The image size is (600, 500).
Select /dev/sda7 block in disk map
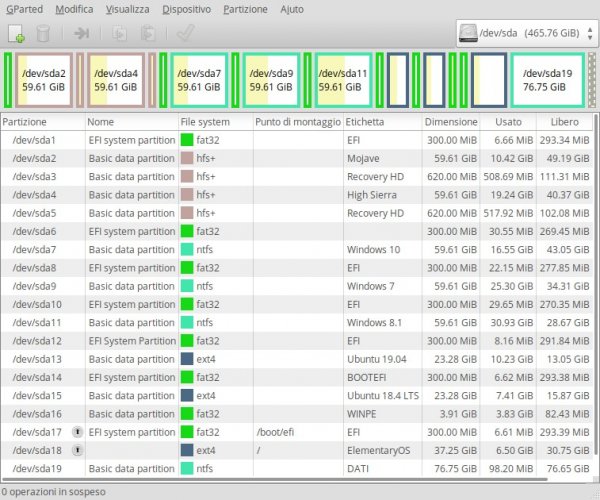199,80
